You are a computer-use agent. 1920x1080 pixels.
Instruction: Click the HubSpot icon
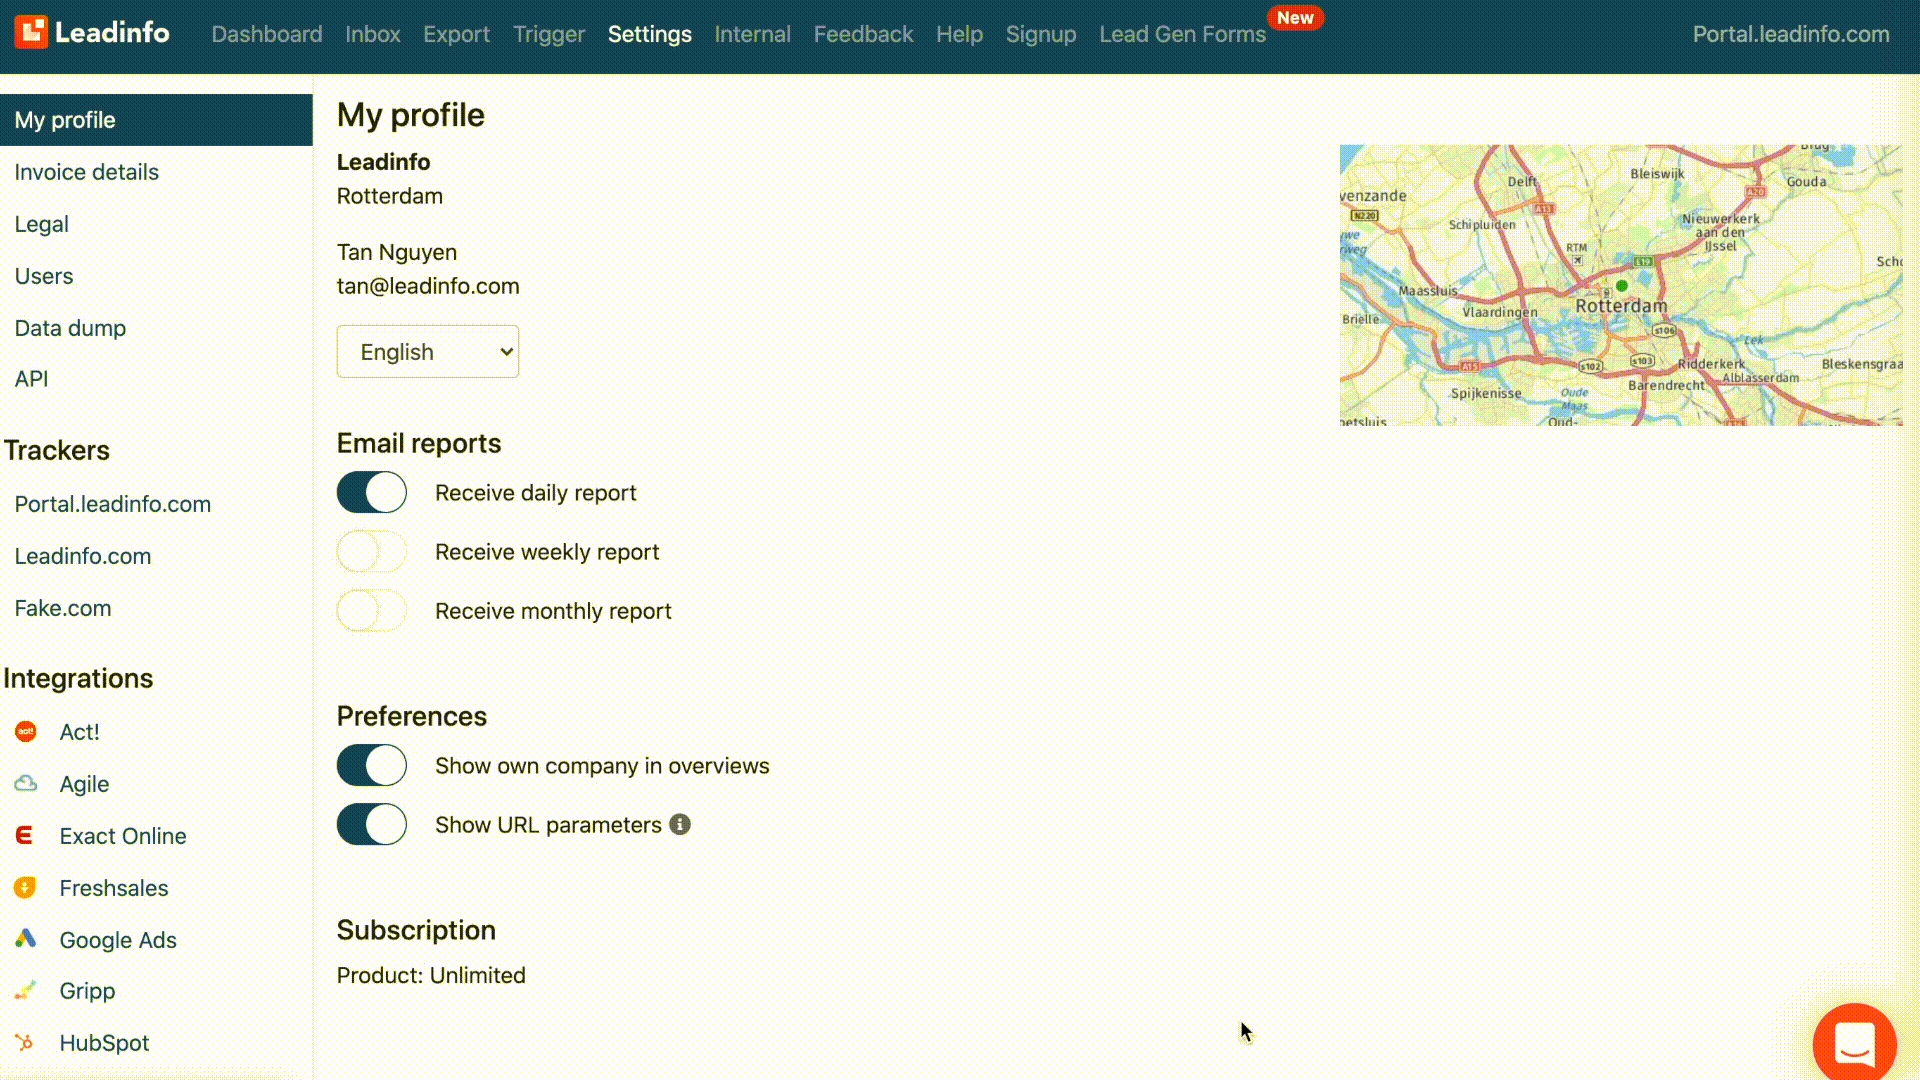point(25,1042)
